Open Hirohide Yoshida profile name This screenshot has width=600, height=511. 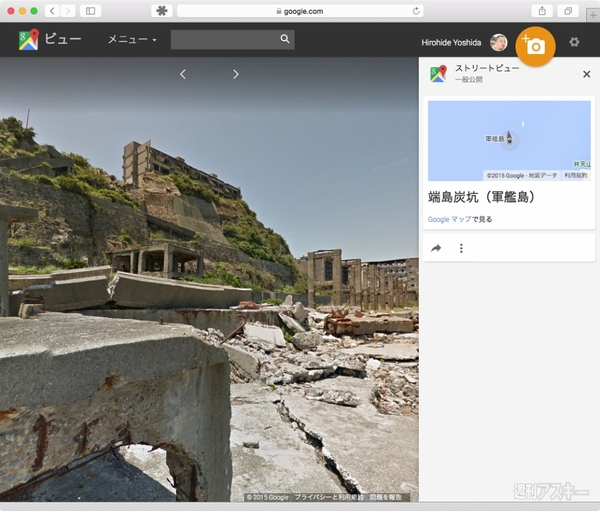pyautogui.click(x=451, y=42)
